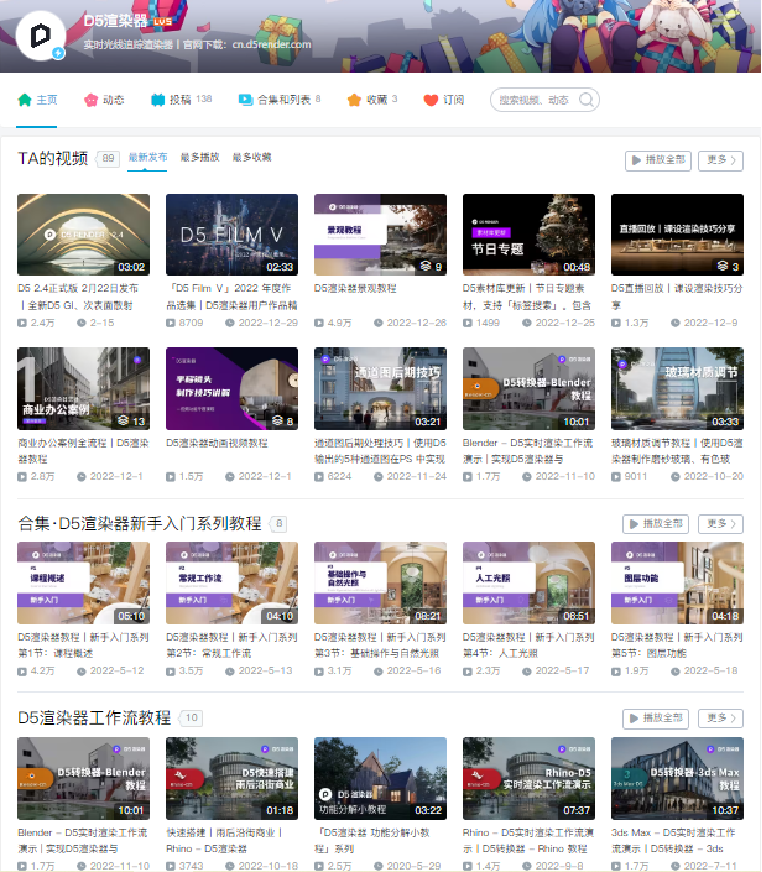Open the 节日专题 video thumbnail
The height and width of the screenshot is (872, 762).
pyautogui.click(x=529, y=235)
